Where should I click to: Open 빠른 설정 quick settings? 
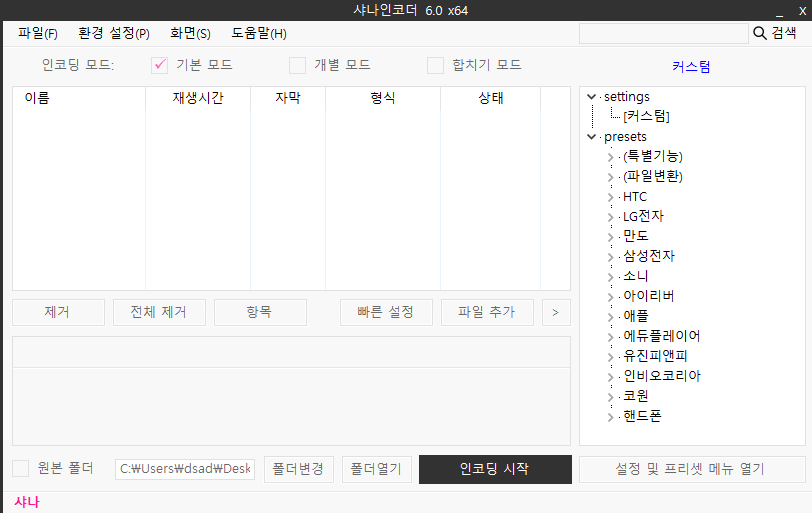click(x=386, y=312)
